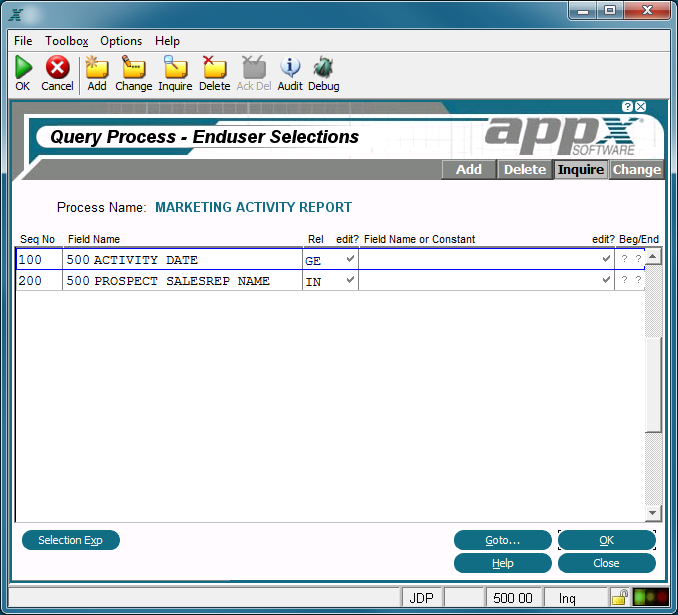Viewport: 678px width, 615px height.
Task: Toggle Rel edit checkmark for PROSPECT SALESREP NAME row
Action: point(350,279)
